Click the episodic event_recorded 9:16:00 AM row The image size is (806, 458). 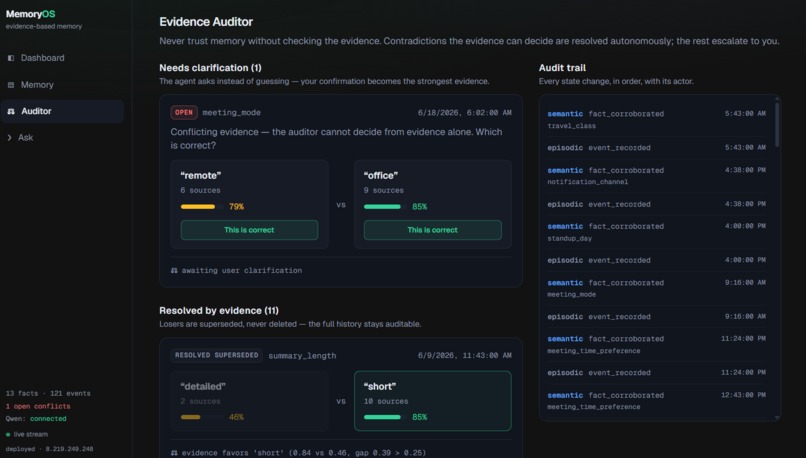point(656,317)
